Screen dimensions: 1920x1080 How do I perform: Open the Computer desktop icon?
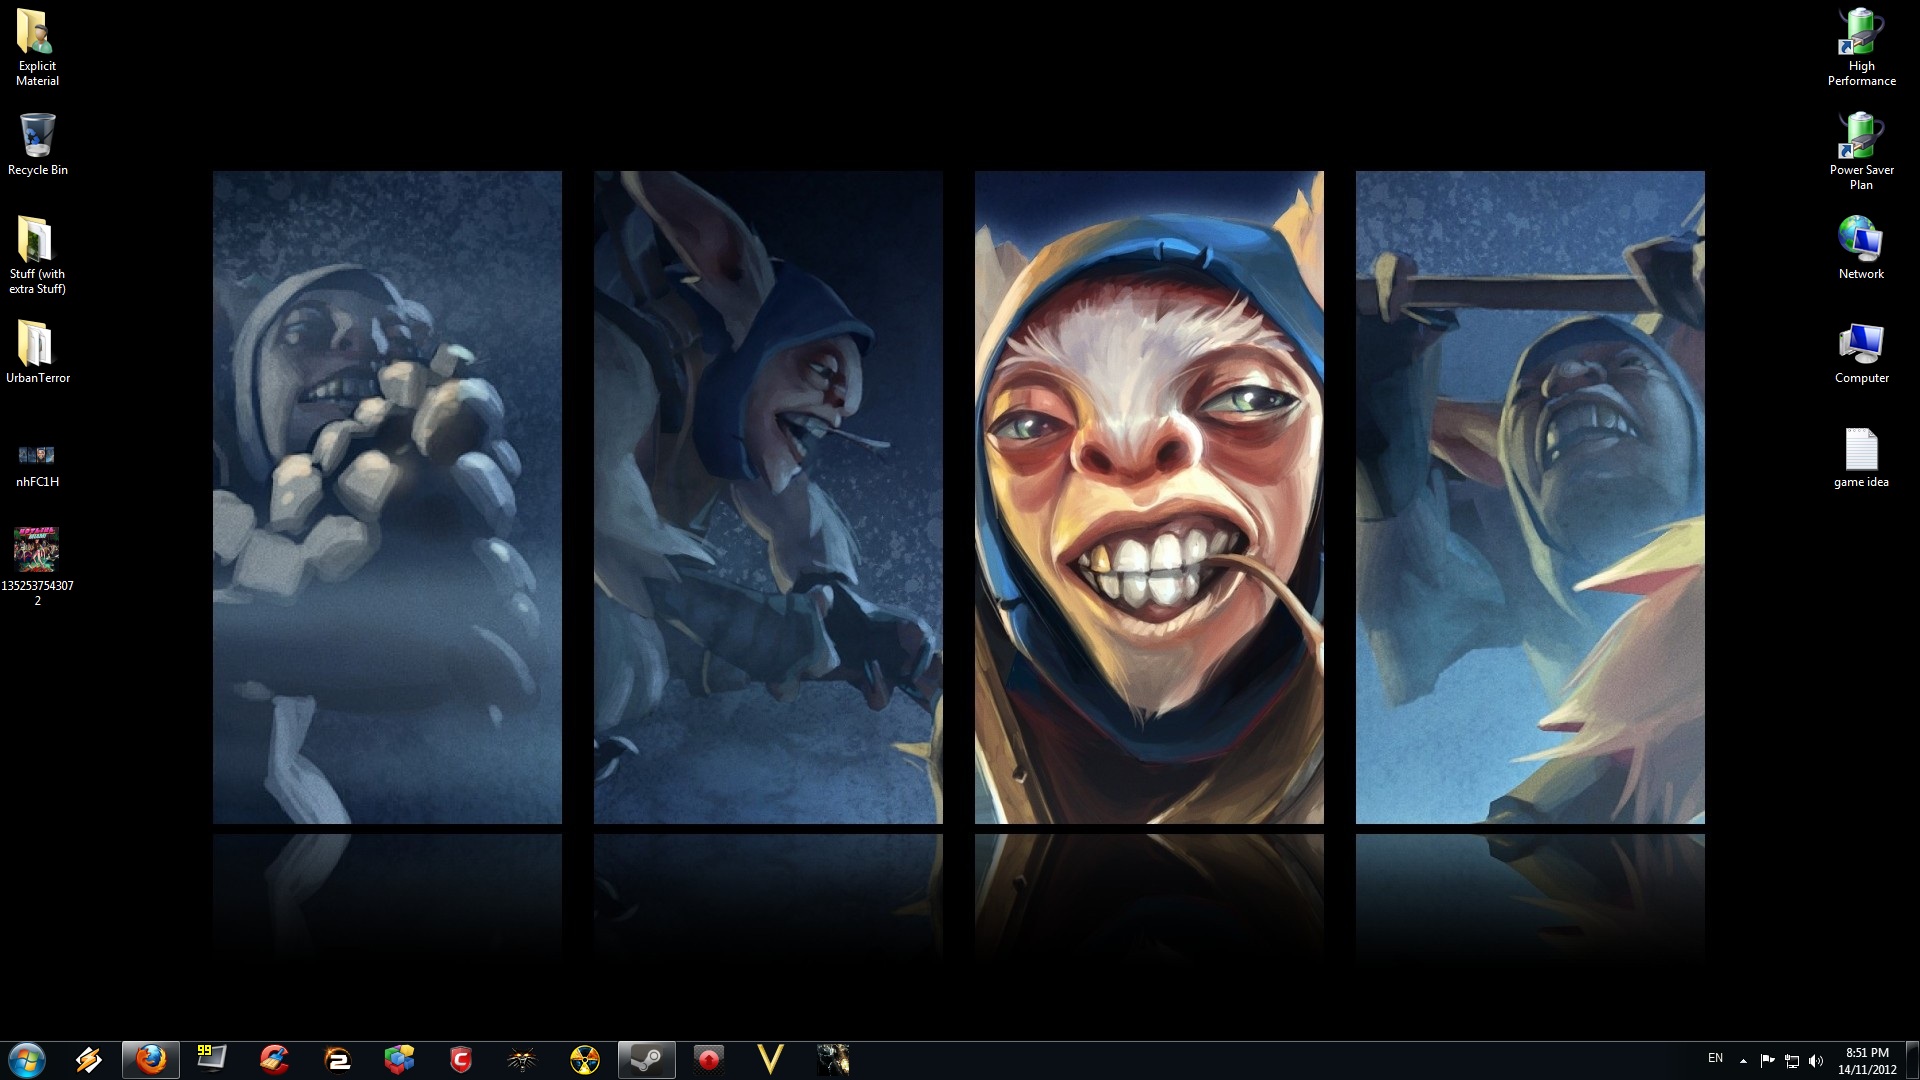[1861, 353]
